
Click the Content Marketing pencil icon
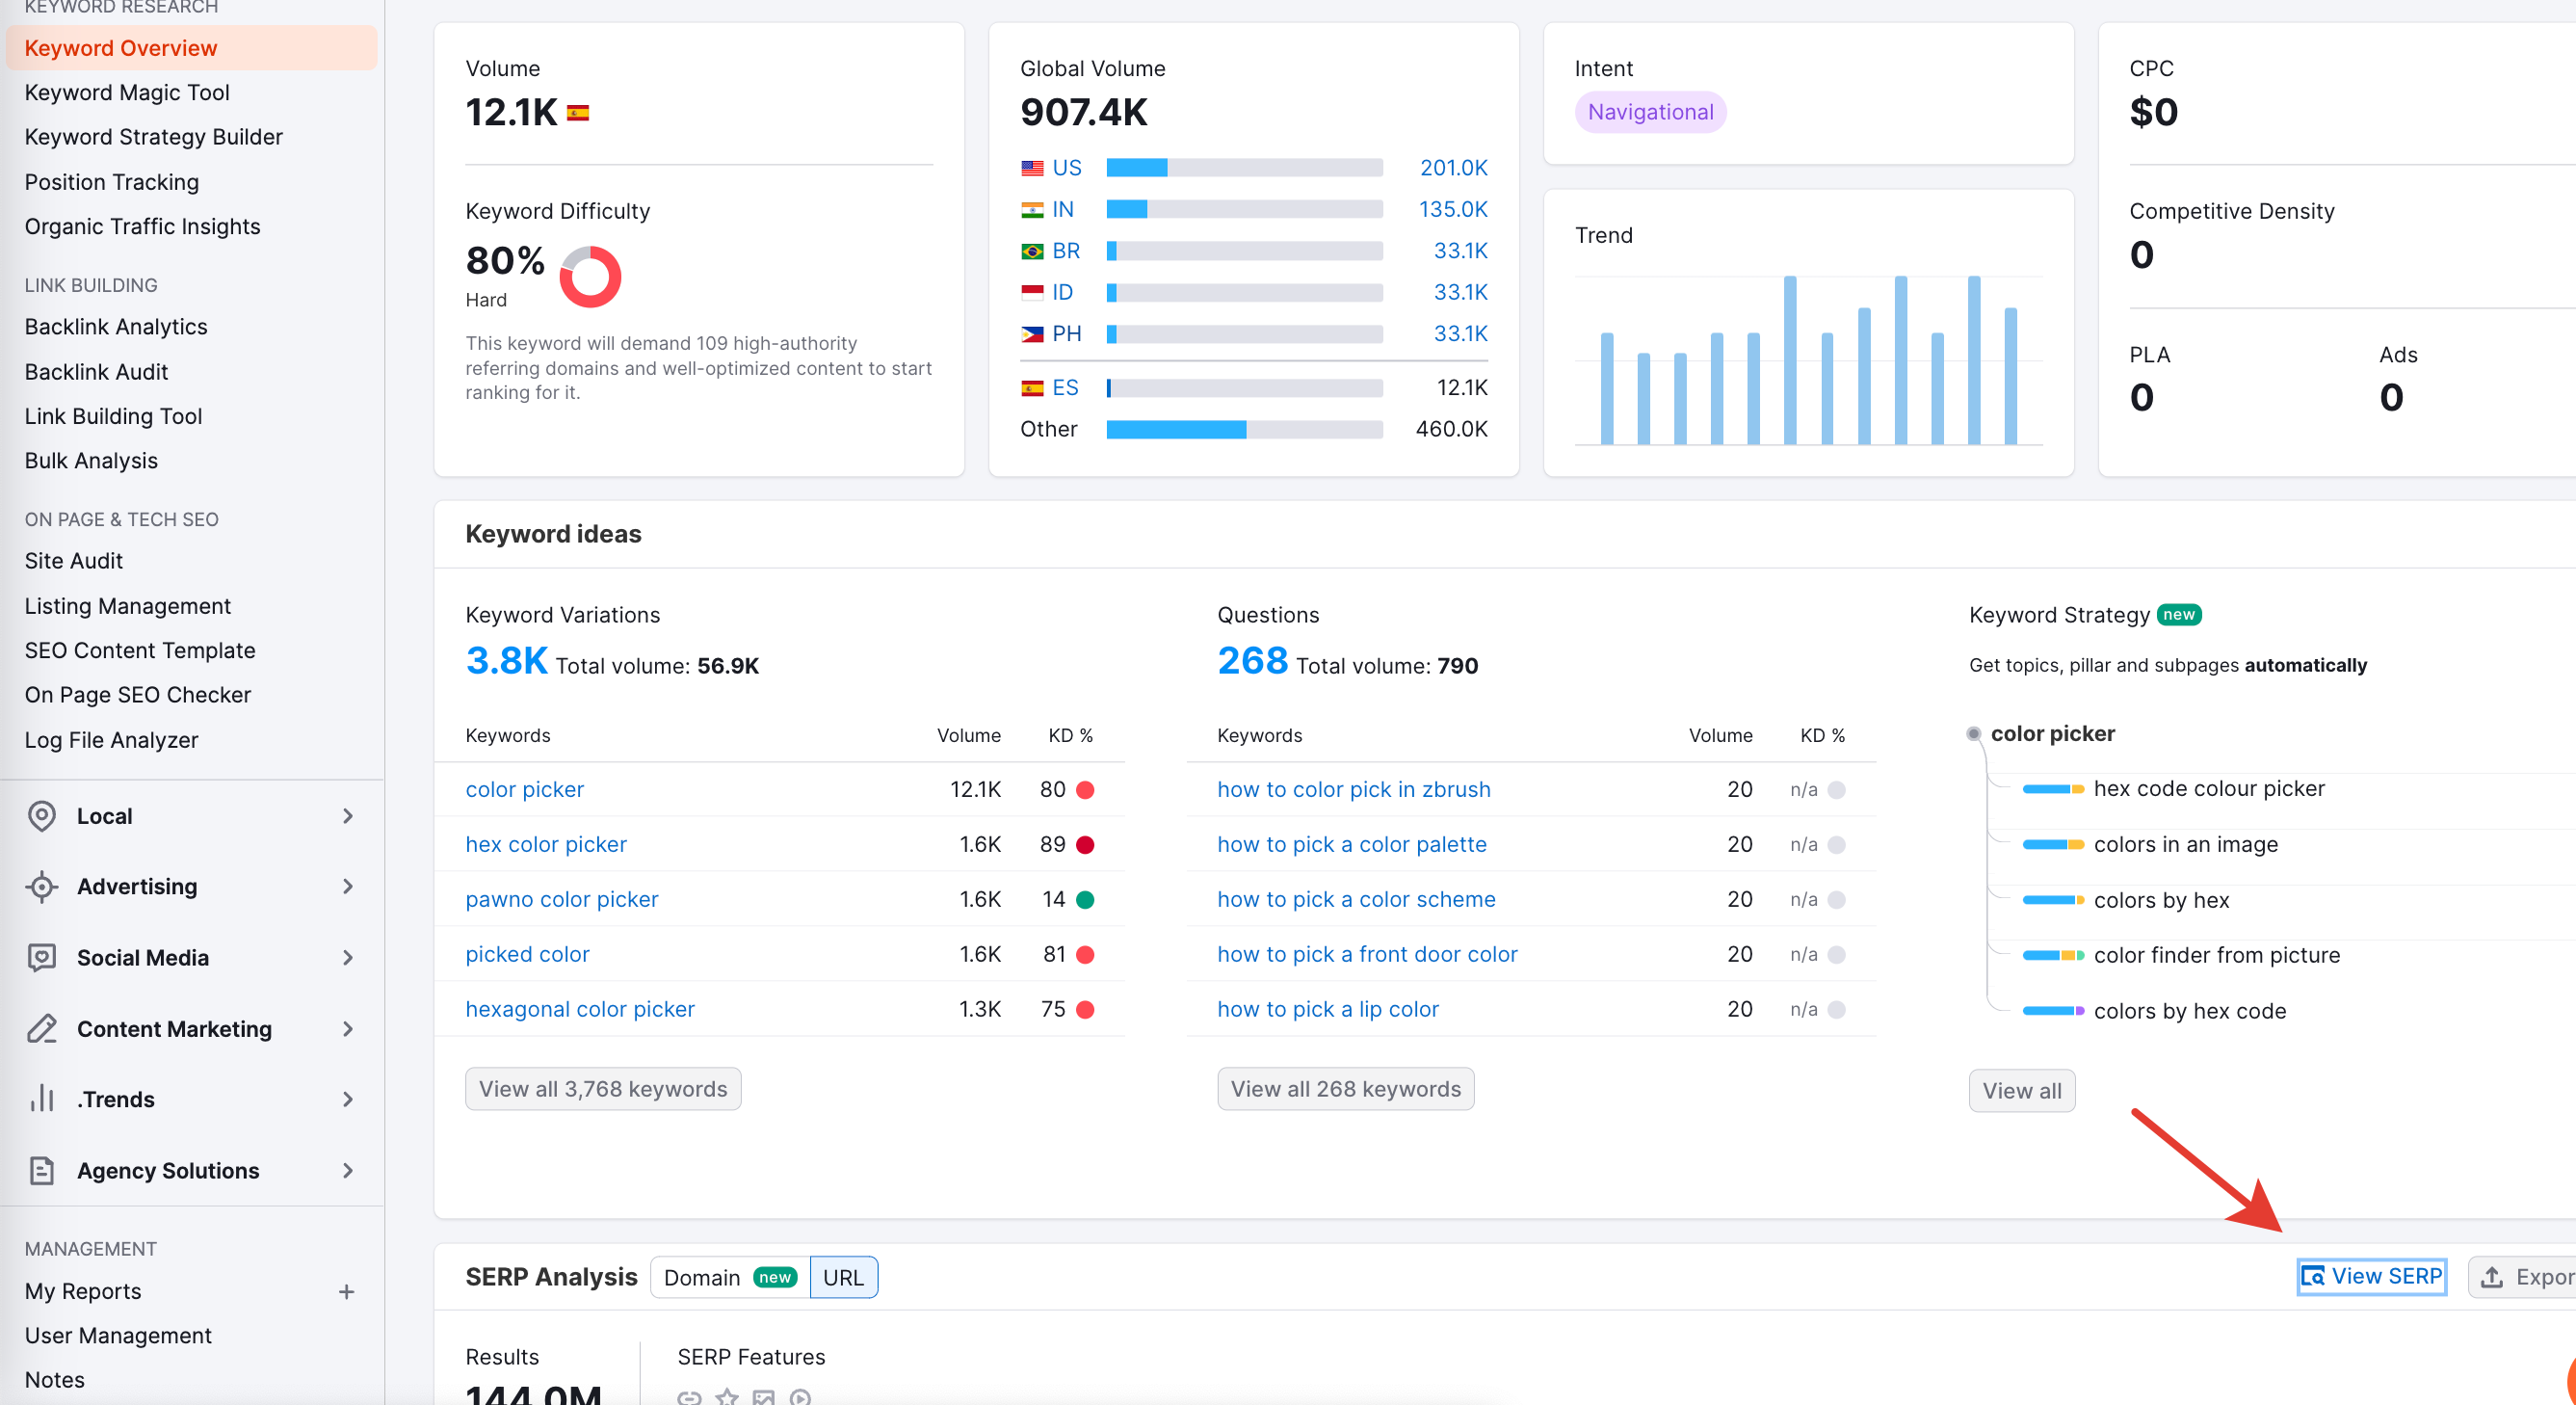tap(41, 1029)
